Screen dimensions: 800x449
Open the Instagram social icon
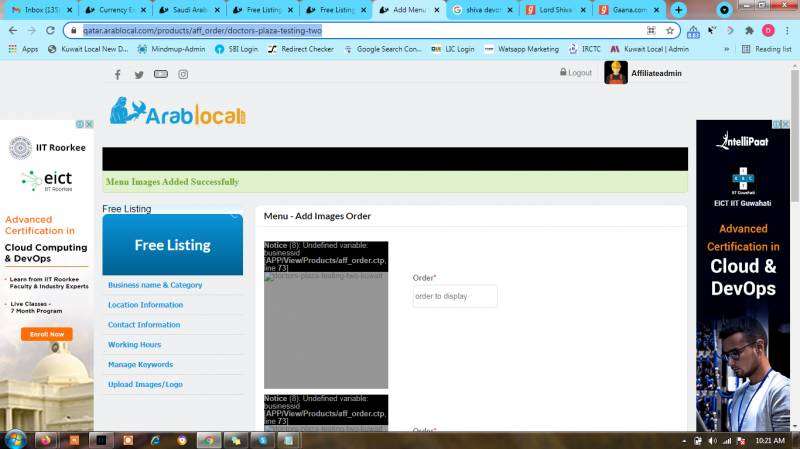[183, 74]
